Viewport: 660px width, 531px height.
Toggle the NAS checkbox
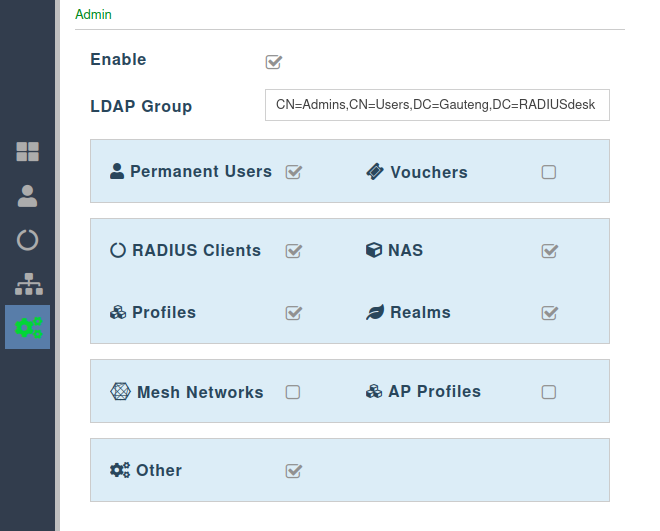549,251
